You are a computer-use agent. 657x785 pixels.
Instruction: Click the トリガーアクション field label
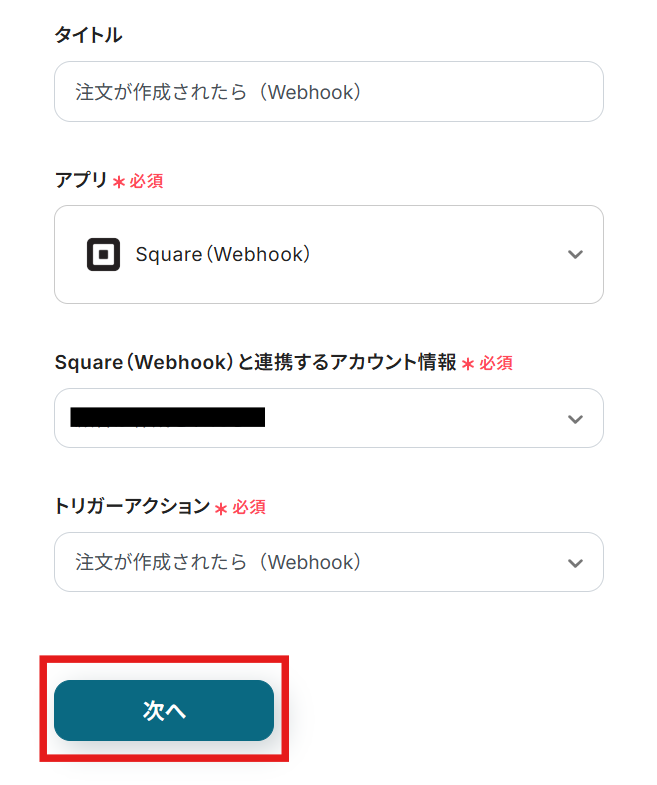tap(132, 506)
